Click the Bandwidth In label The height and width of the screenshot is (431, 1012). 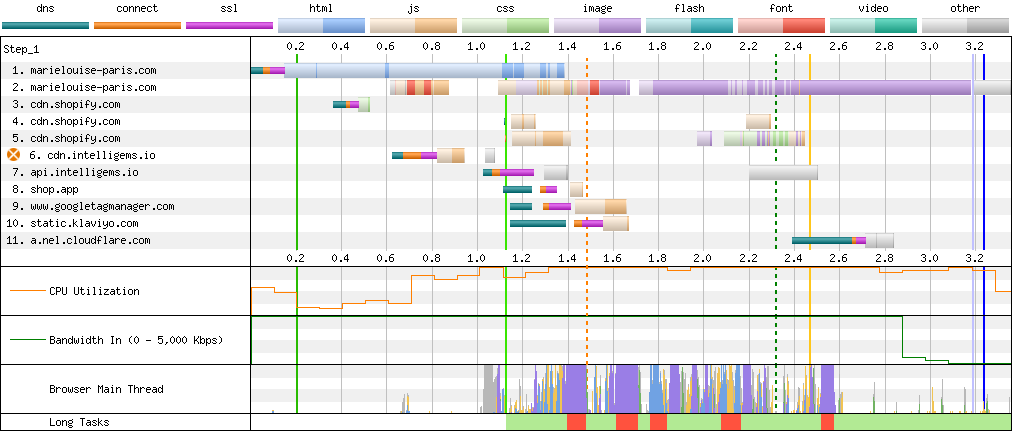pos(136,339)
